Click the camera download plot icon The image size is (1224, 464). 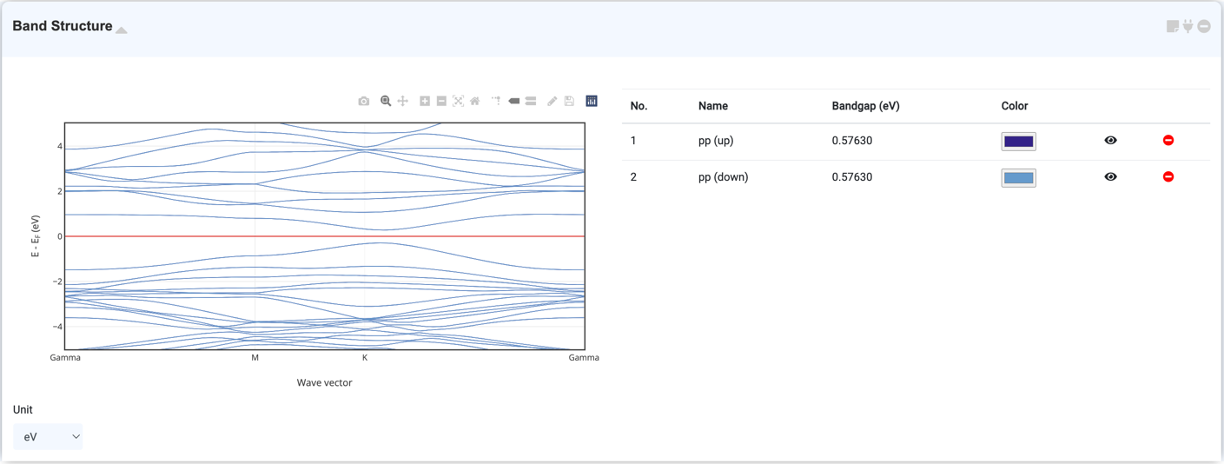pos(364,101)
